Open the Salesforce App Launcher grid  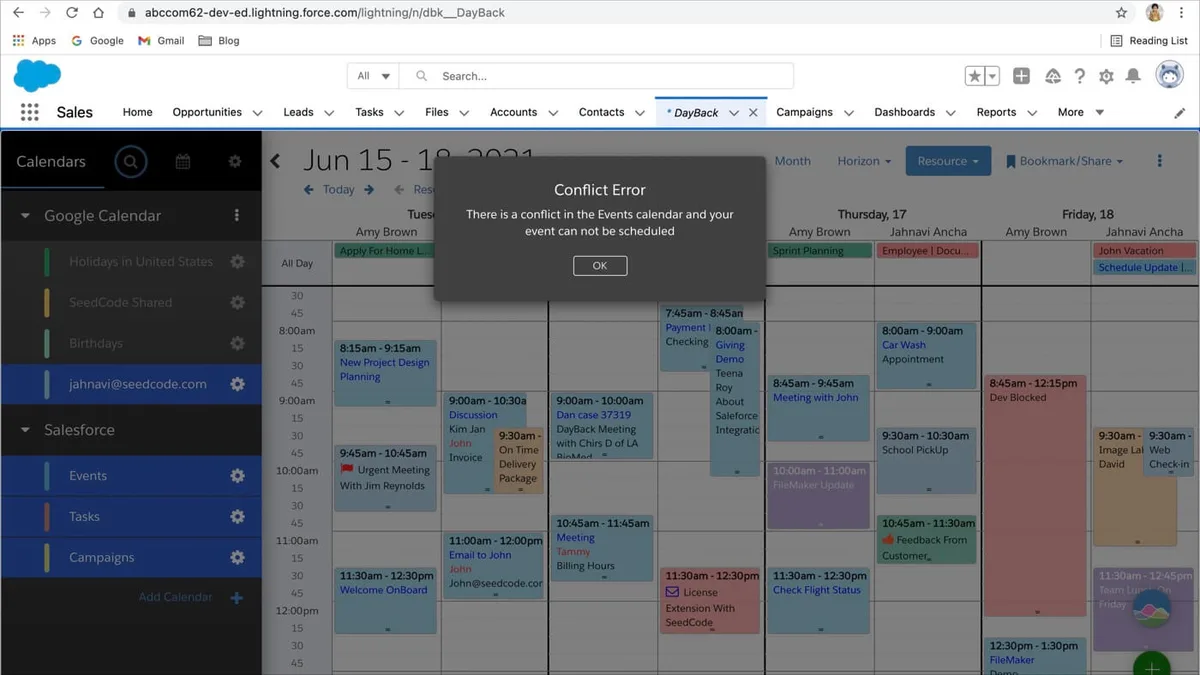click(30, 112)
